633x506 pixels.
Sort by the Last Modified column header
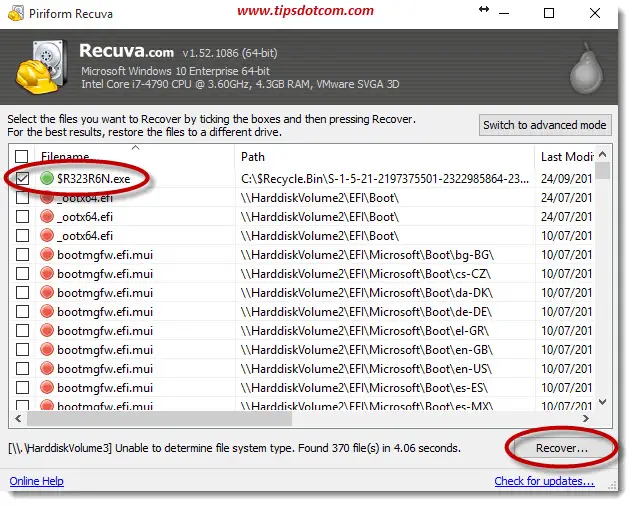565,157
